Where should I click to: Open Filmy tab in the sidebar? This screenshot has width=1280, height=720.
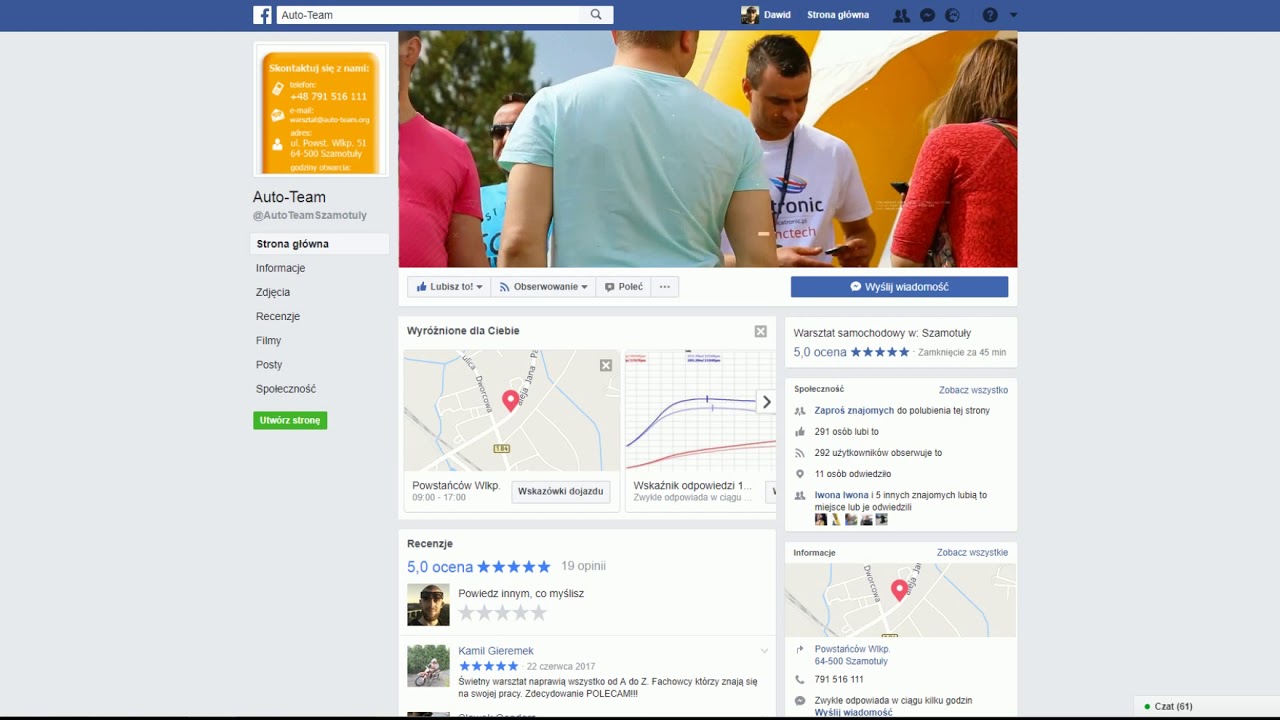[x=268, y=340]
